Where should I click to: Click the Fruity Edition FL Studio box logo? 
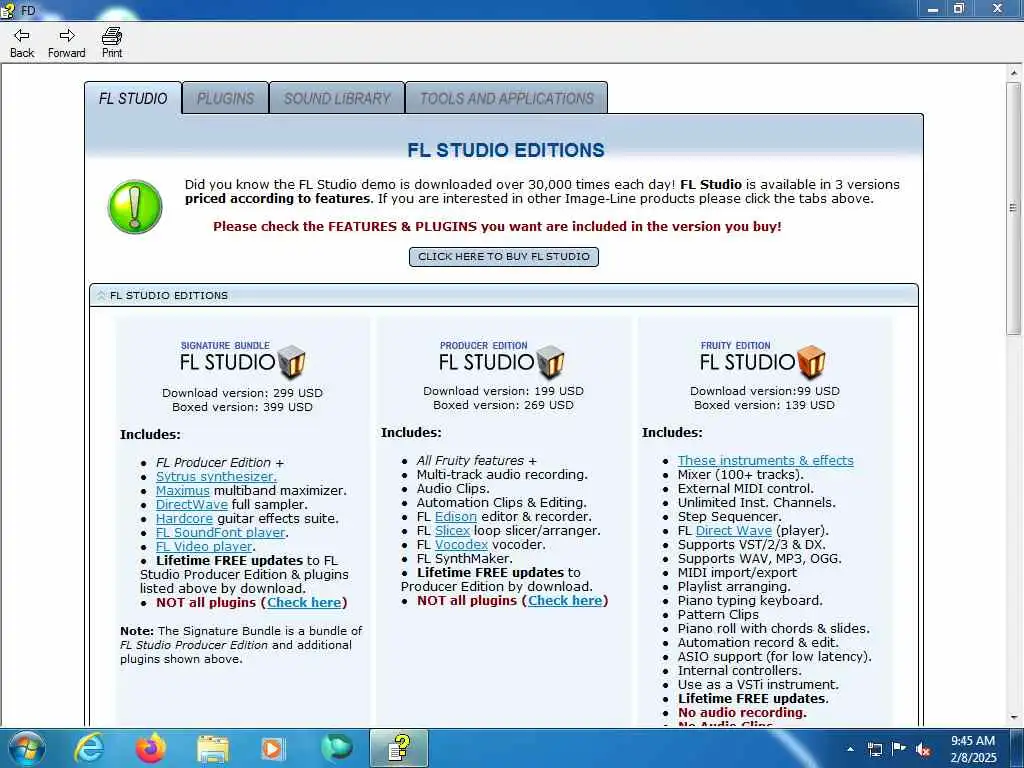[x=811, y=362]
